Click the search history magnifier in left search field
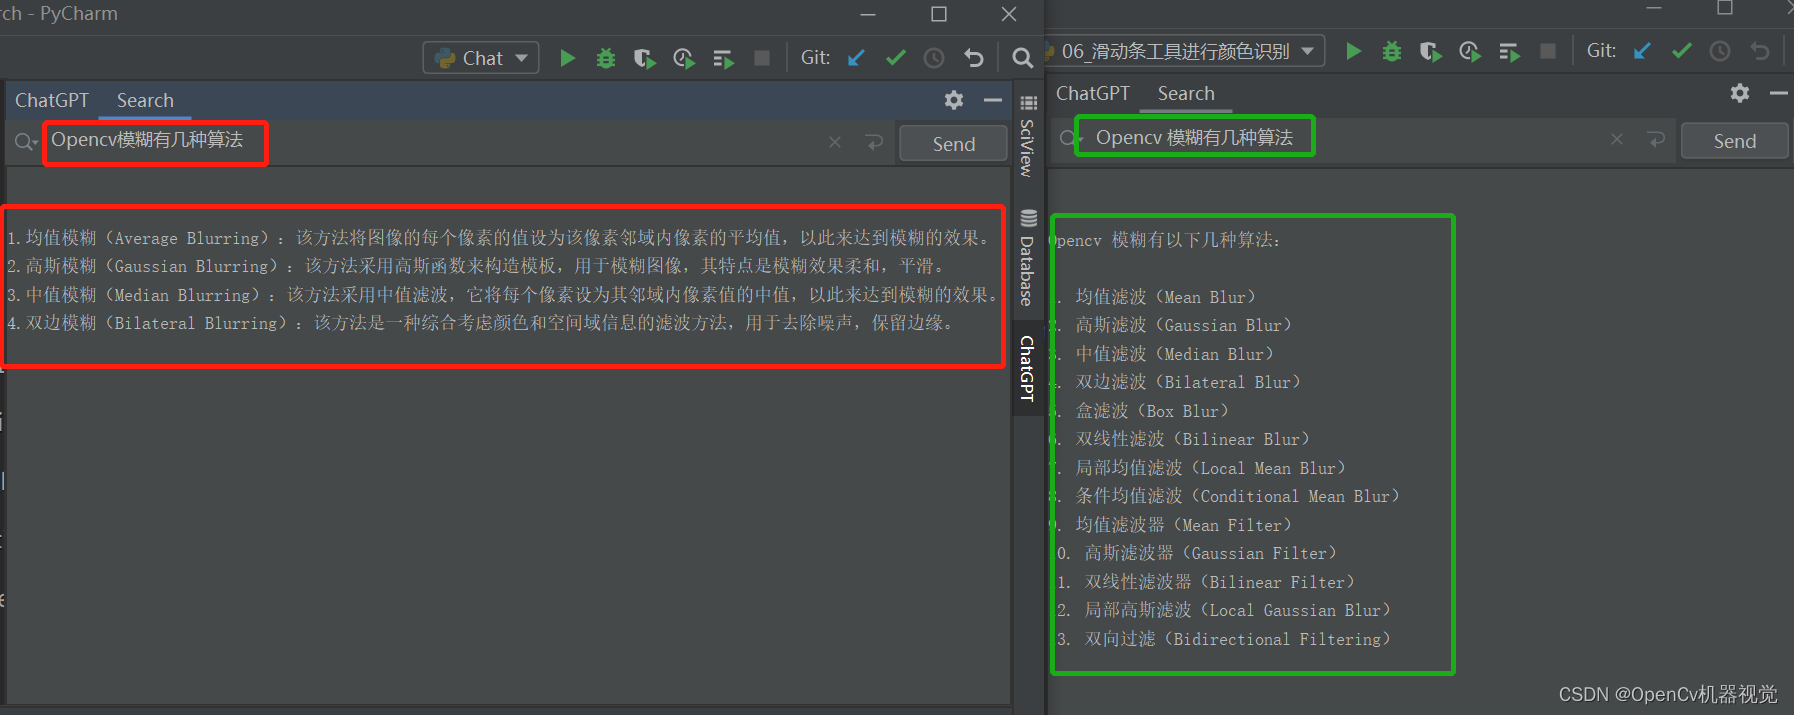Image resolution: width=1794 pixels, height=715 pixels. pos(25,142)
